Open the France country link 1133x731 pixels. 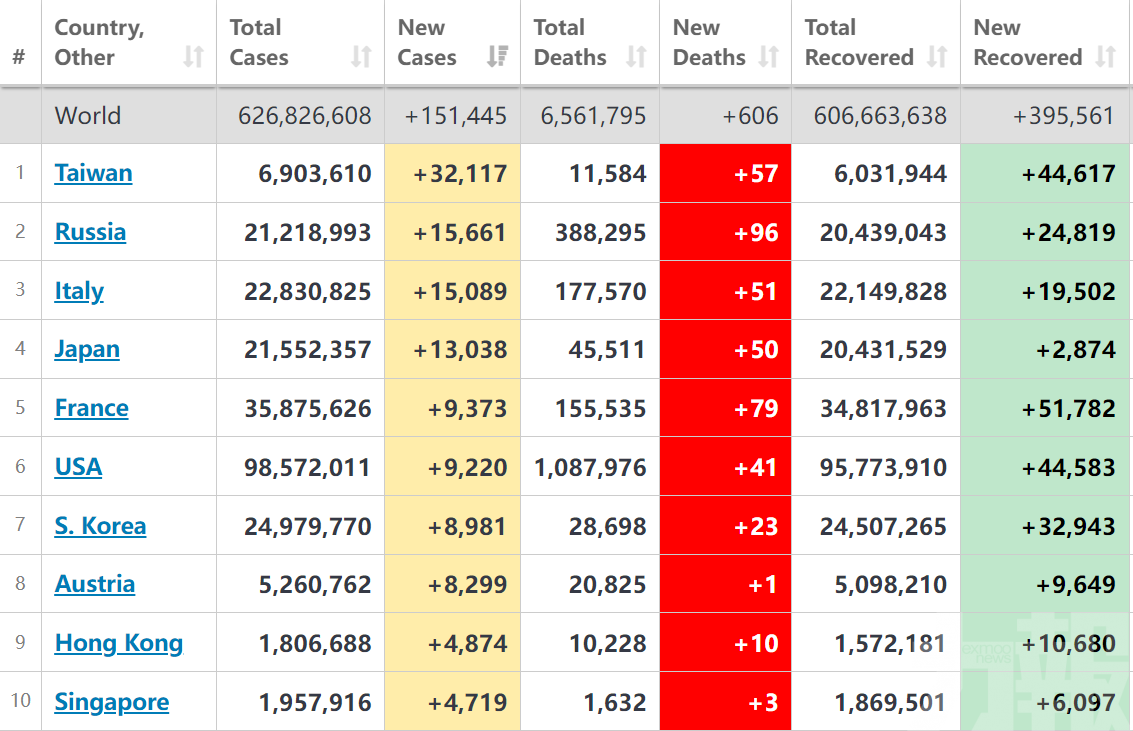click(x=92, y=408)
